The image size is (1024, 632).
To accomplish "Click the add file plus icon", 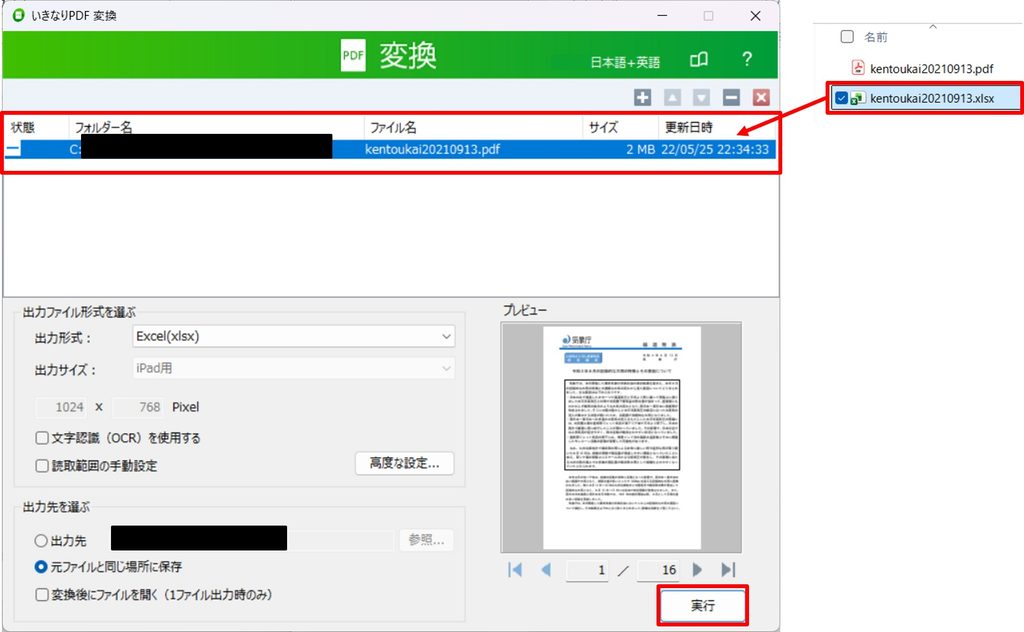I will click(643, 97).
